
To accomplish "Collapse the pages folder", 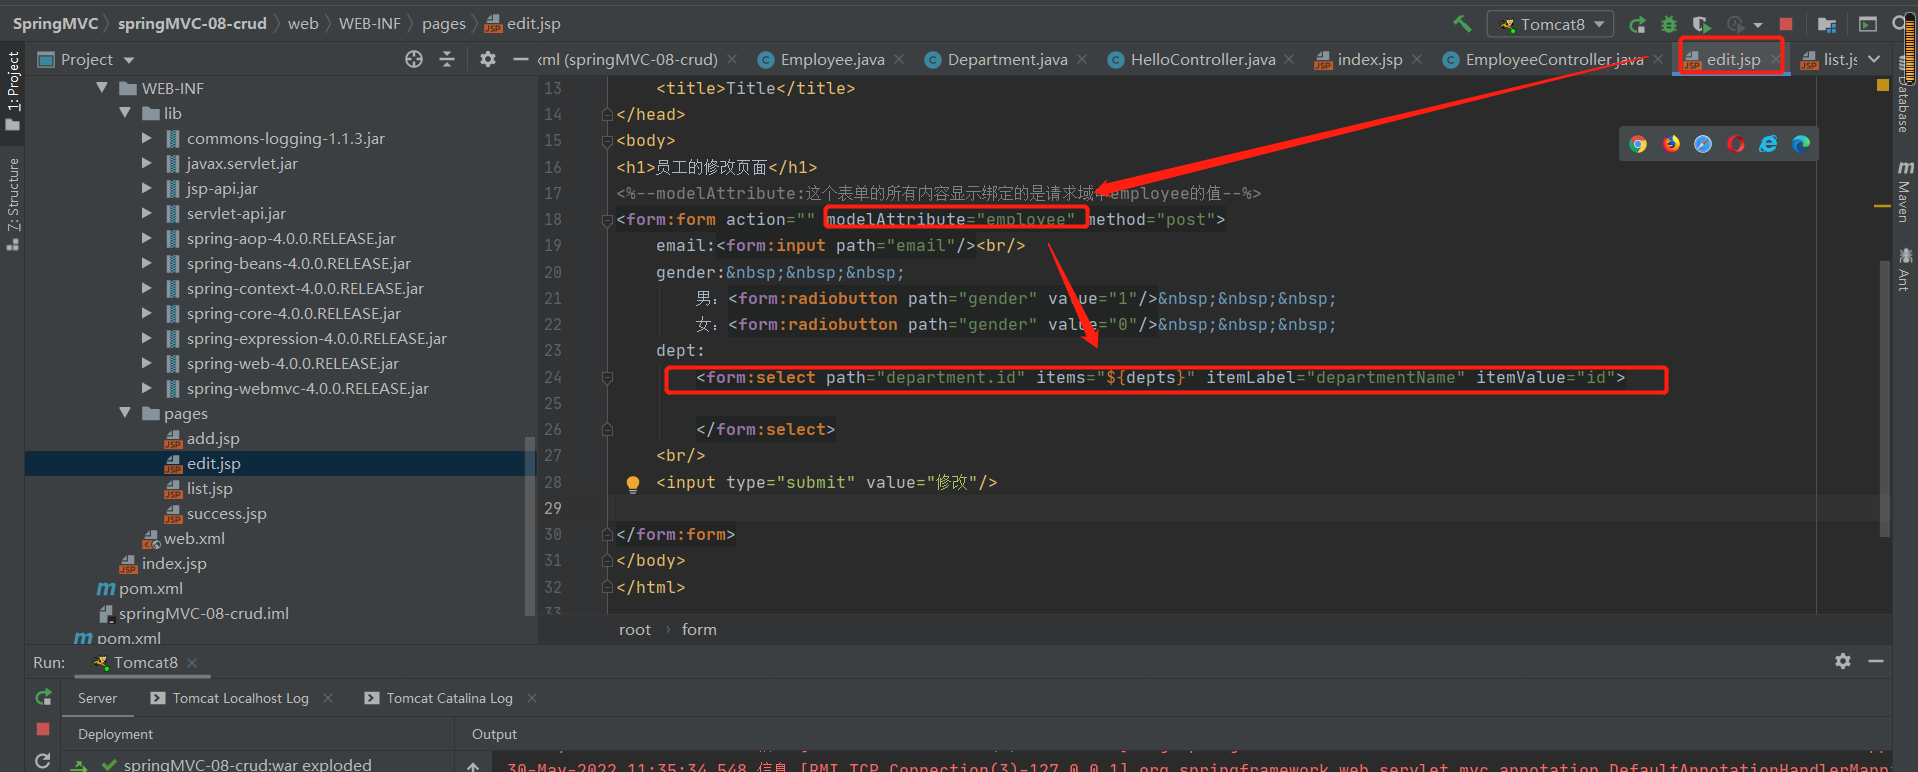I will 125,413.
